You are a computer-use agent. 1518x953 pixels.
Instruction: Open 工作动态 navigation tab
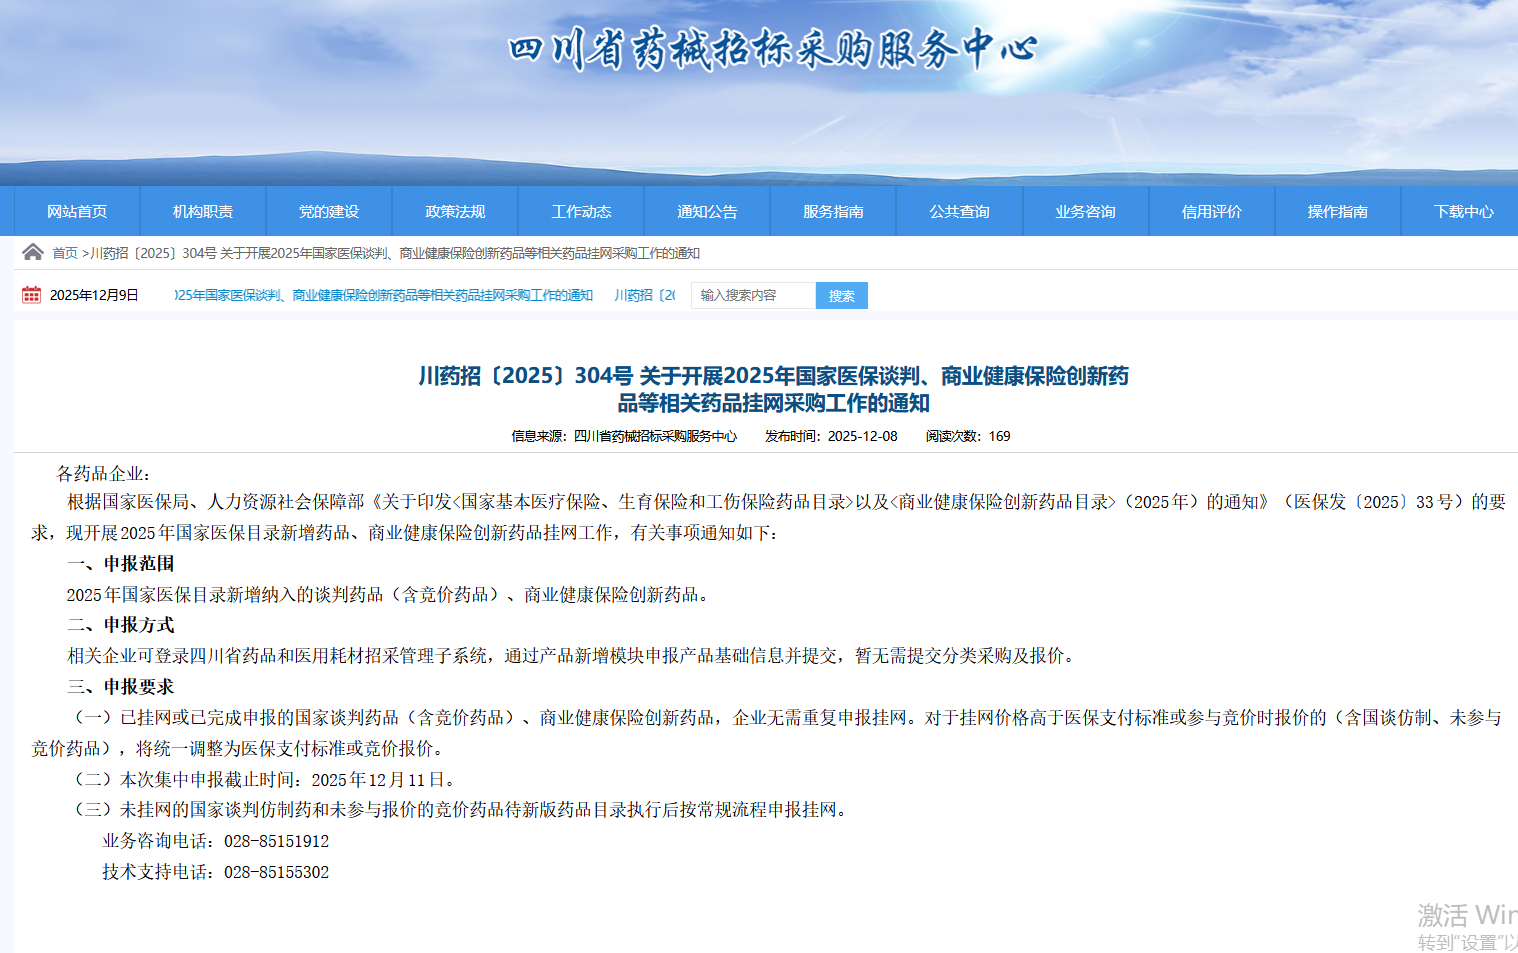(581, 212)
